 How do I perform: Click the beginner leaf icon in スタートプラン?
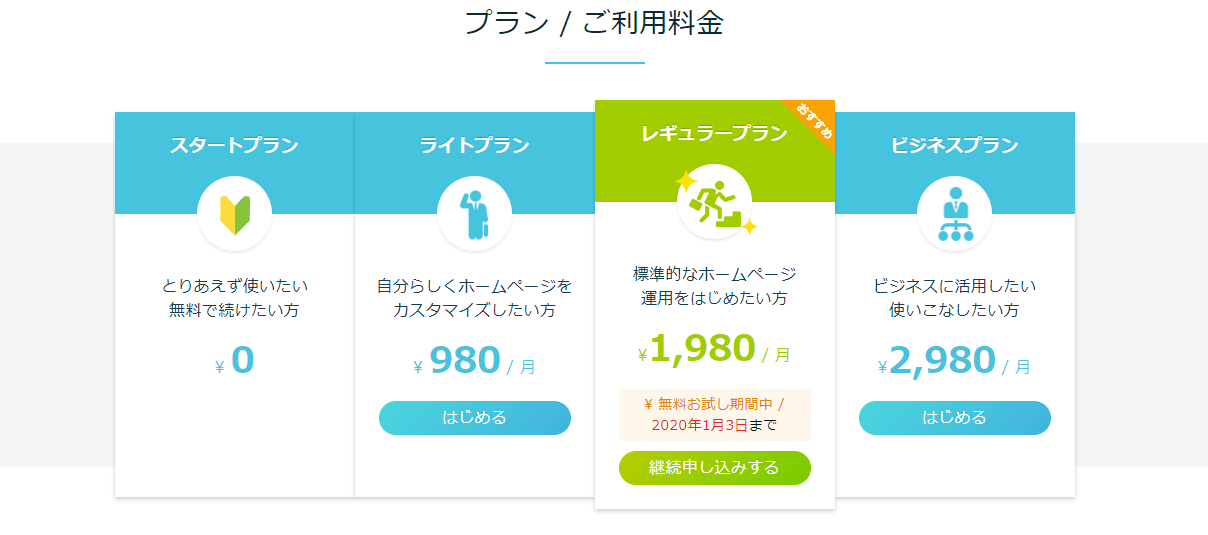(x=235, y=214)
